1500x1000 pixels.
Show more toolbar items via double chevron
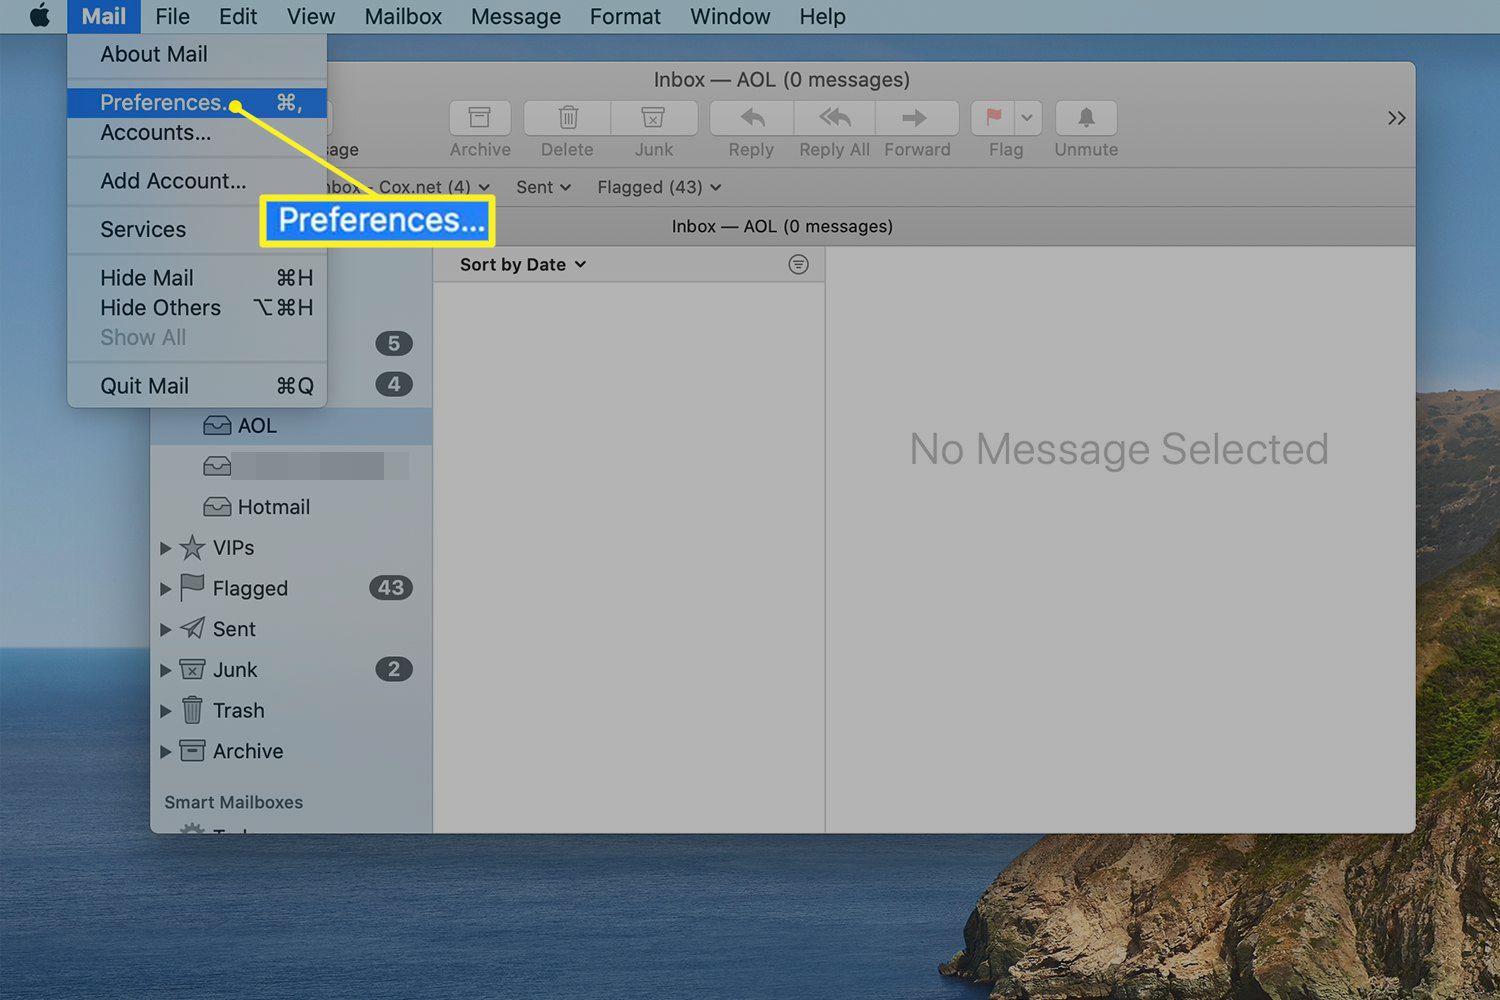(1396, 118)
